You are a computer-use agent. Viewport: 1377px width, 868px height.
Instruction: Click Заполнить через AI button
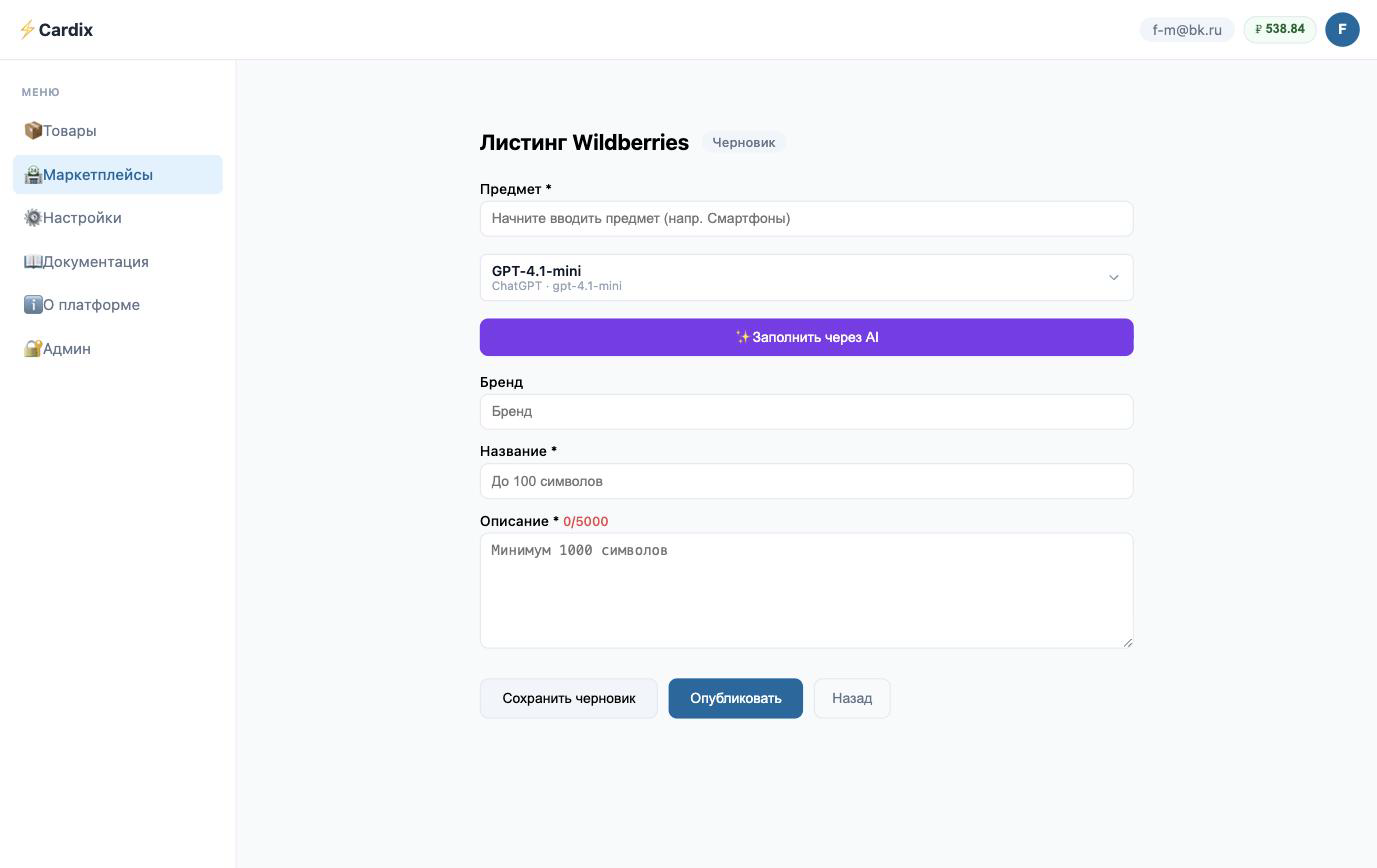tap(806, 338)
